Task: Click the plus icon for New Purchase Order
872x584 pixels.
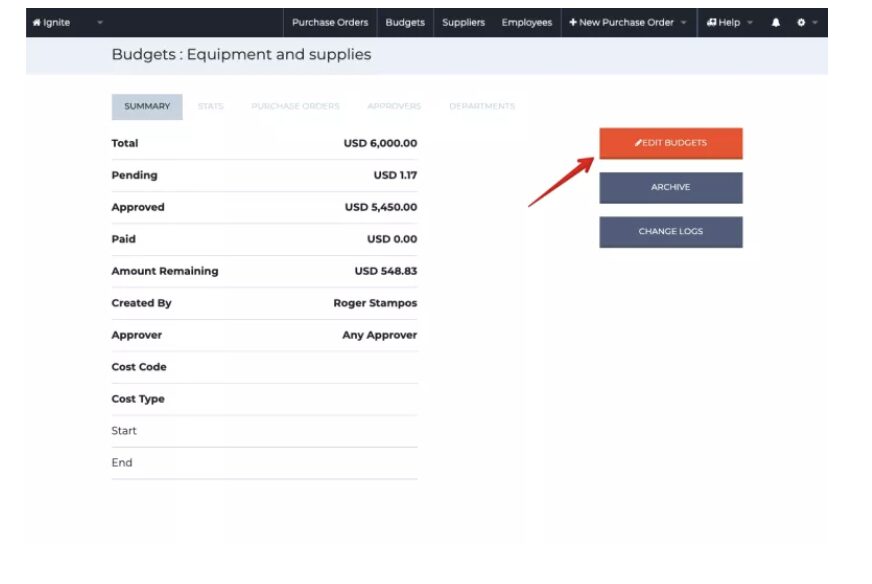Action: 573,22
